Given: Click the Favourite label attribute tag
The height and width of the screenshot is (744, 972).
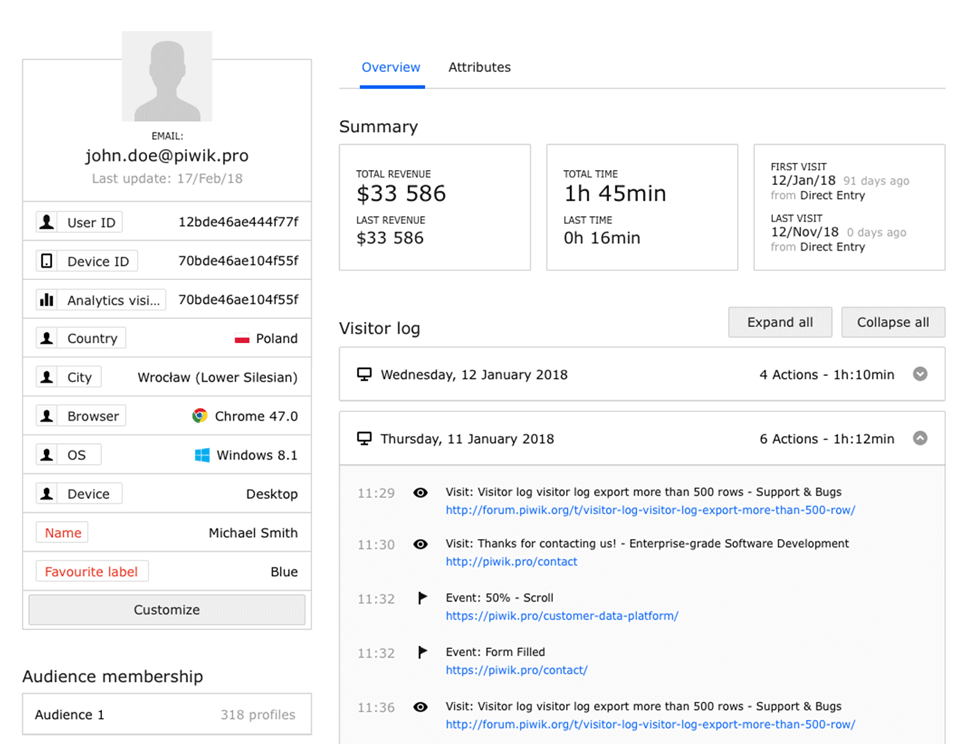Looking at the screenshot, I should (x=92, y=572).
